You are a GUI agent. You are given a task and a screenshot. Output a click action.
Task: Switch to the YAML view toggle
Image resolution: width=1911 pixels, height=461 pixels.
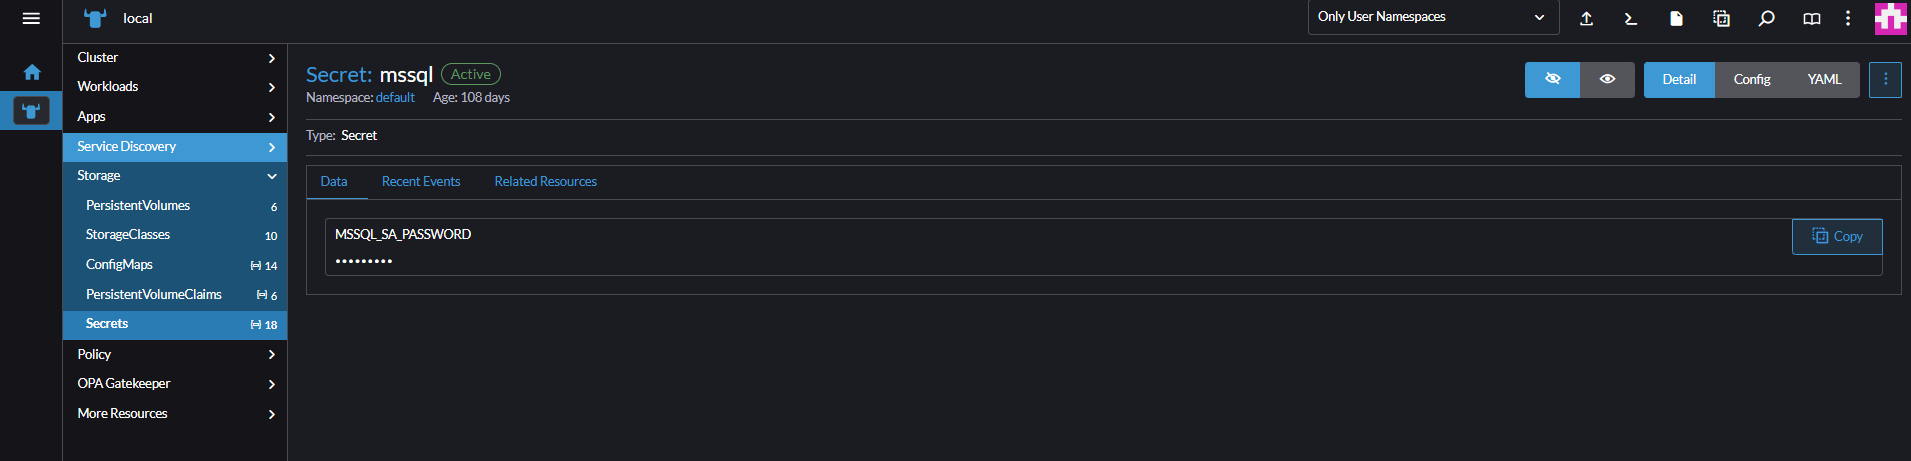(x=1824, y=79)
